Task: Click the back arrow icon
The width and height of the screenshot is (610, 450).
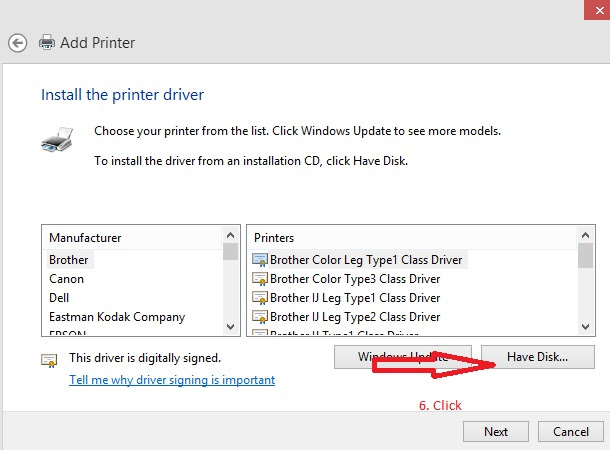Action: tap(18, 43)
